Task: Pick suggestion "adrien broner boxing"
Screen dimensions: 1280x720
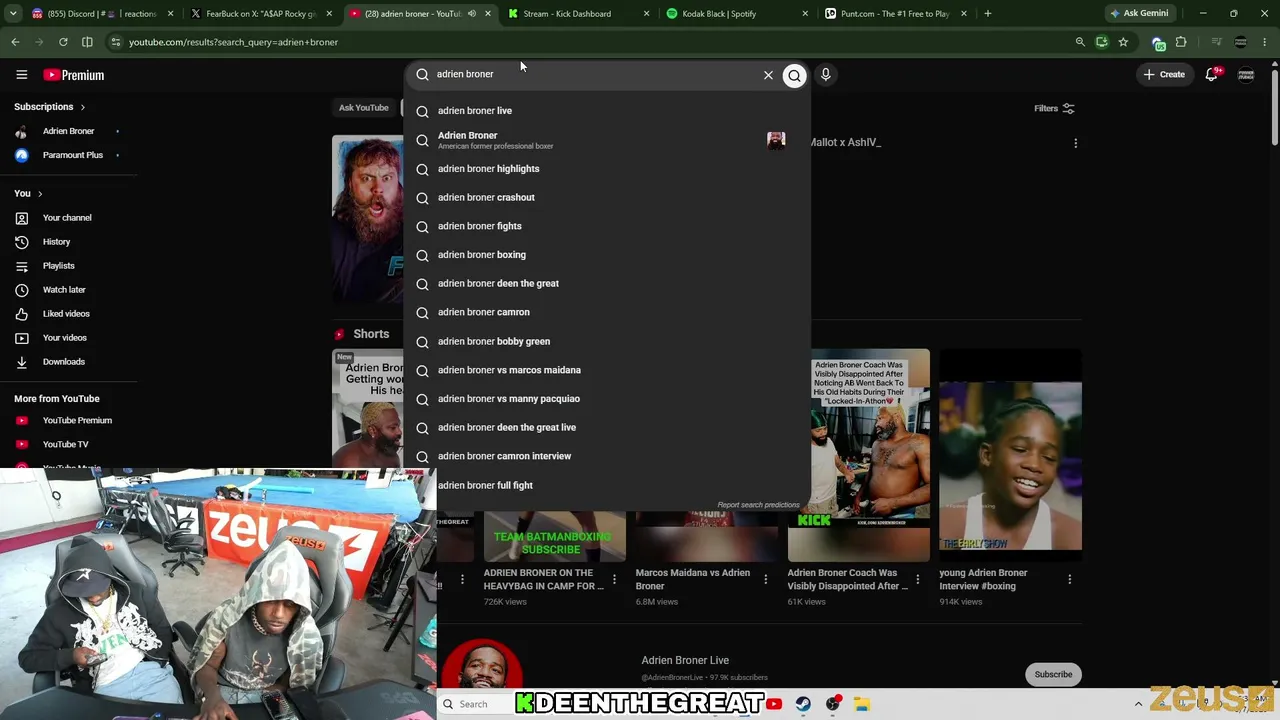Action: pos(607,255)
